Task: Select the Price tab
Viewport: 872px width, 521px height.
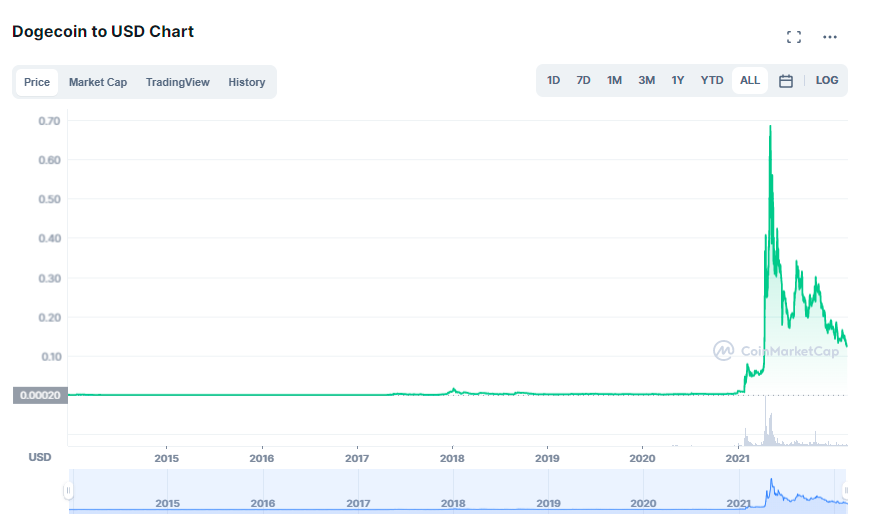Action: (x=37, y=82)
